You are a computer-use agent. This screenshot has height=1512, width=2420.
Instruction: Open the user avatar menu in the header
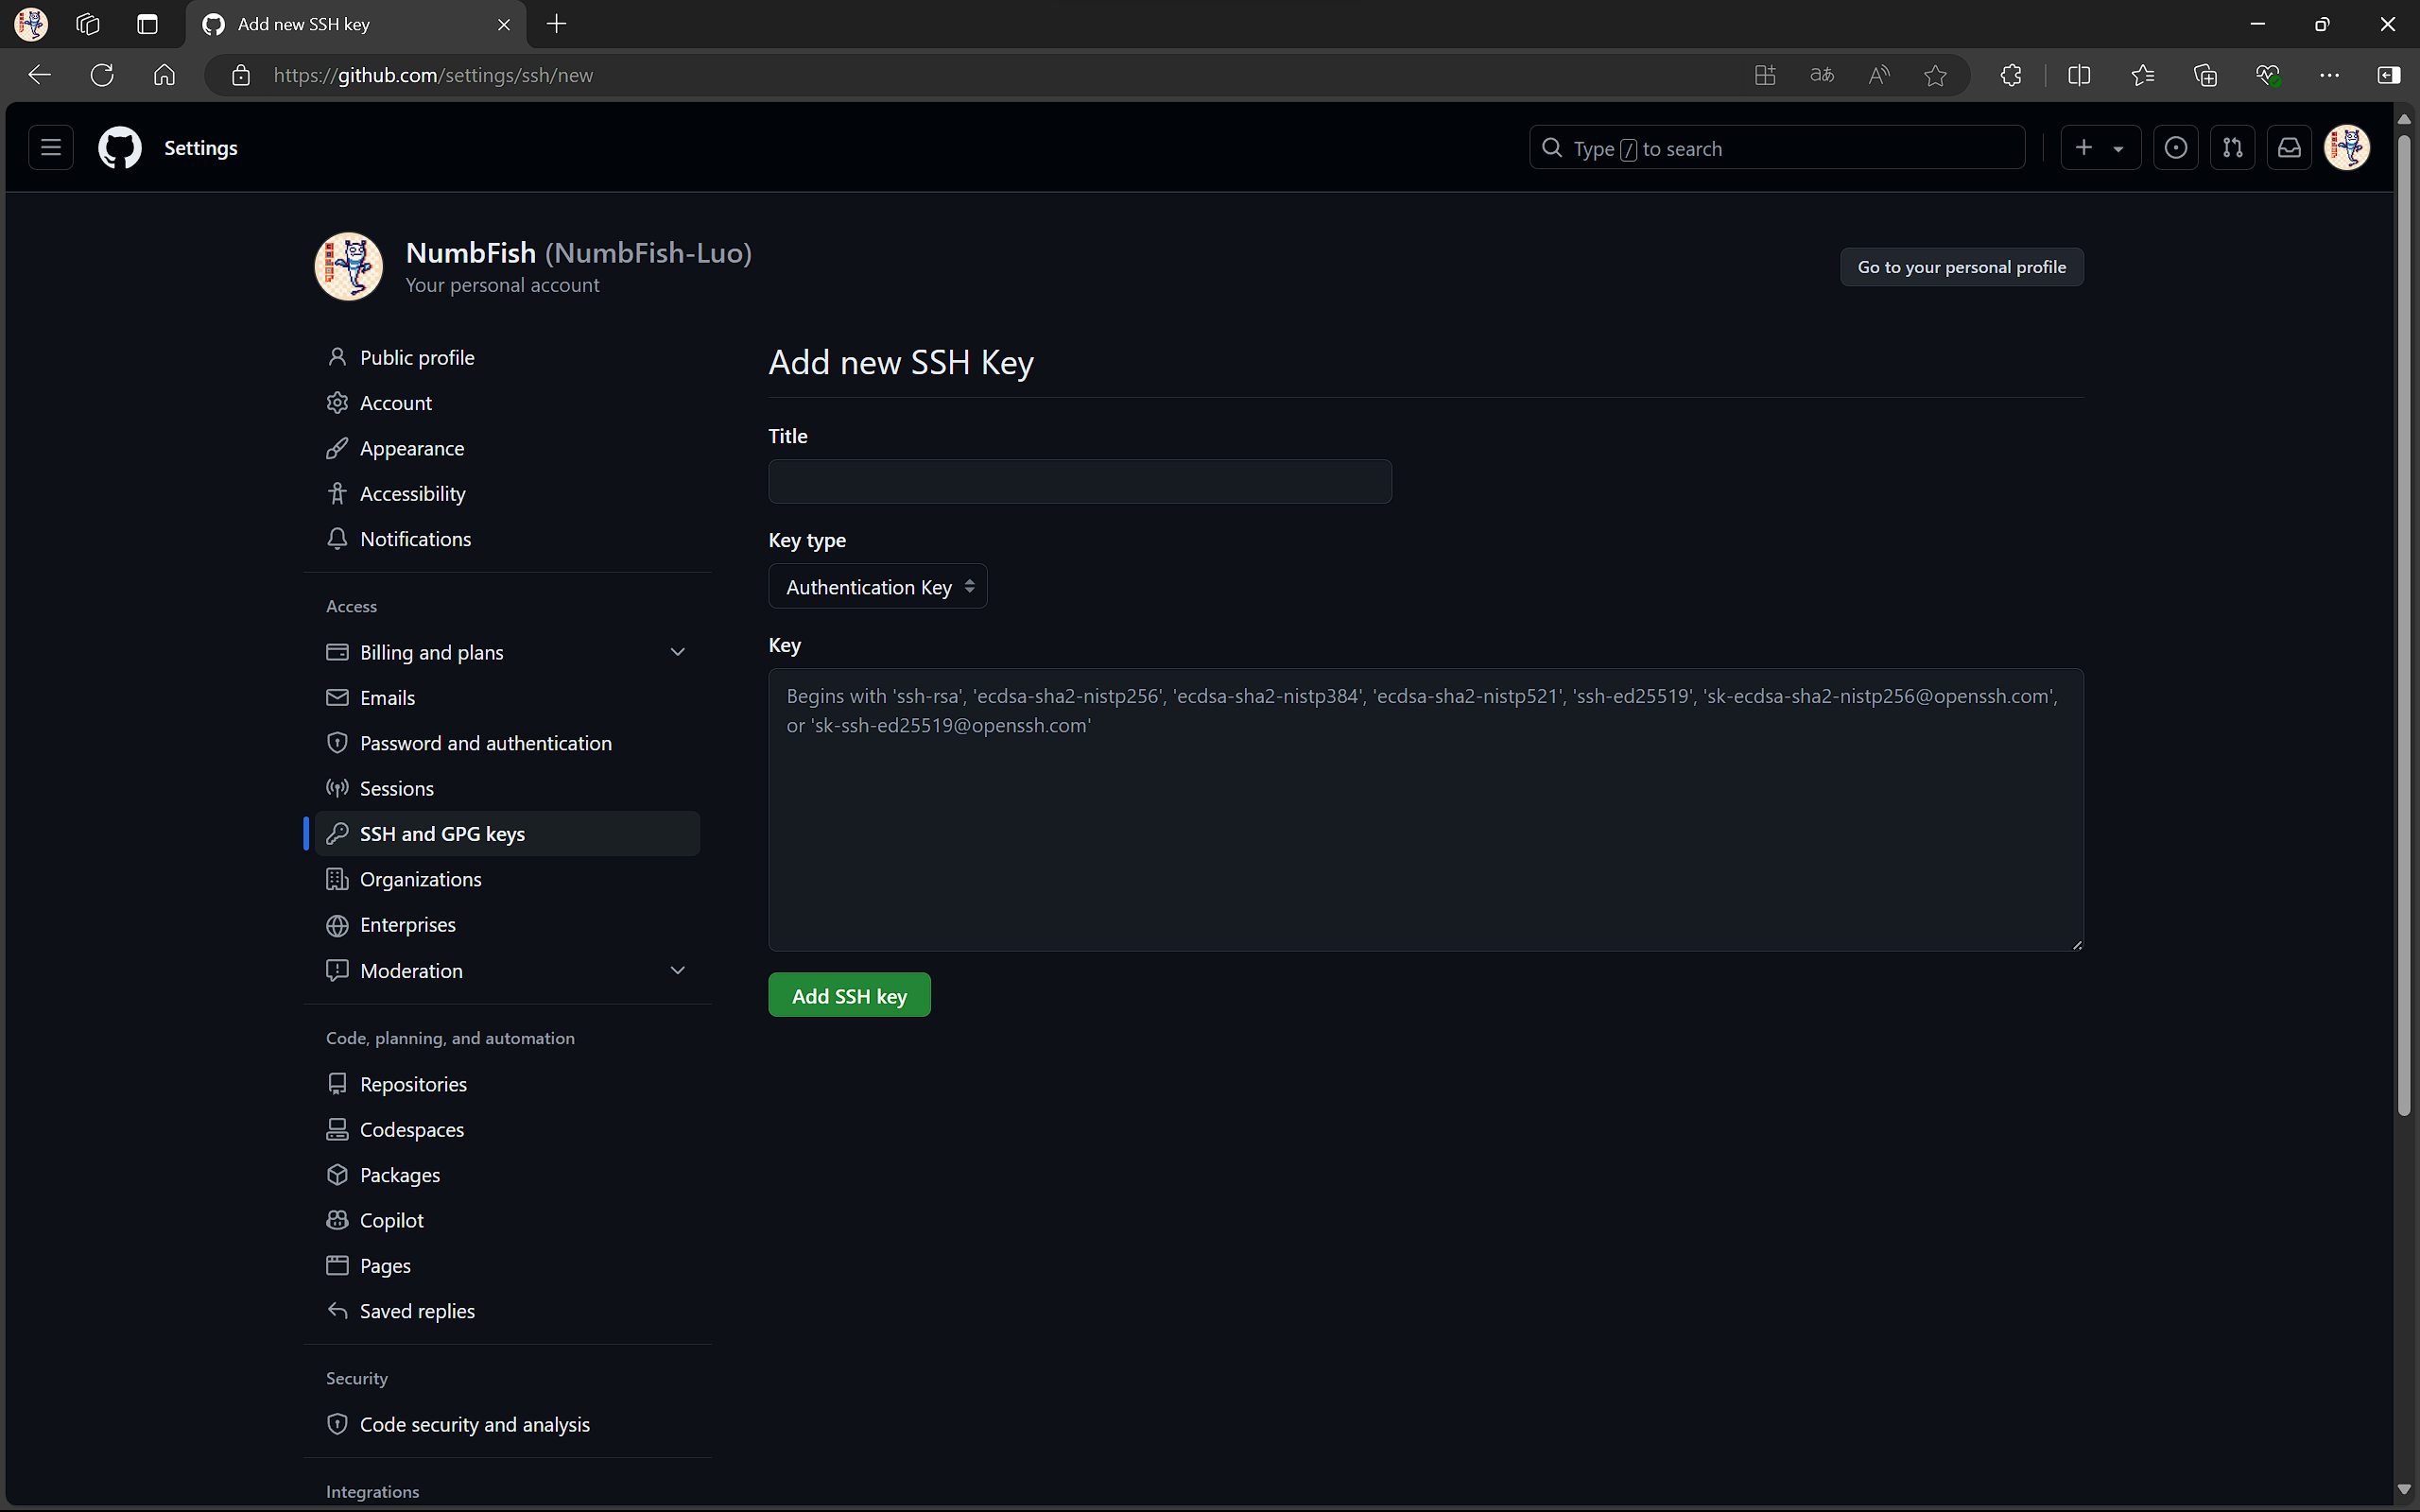2347,148
